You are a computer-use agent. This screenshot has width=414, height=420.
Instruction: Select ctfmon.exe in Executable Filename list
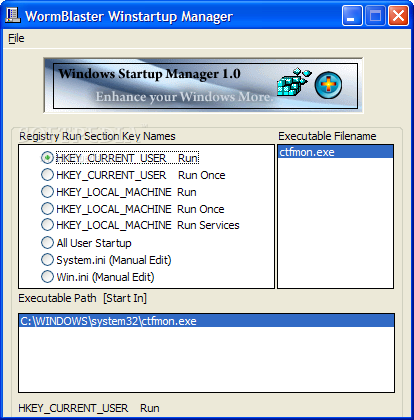point(335,152)
